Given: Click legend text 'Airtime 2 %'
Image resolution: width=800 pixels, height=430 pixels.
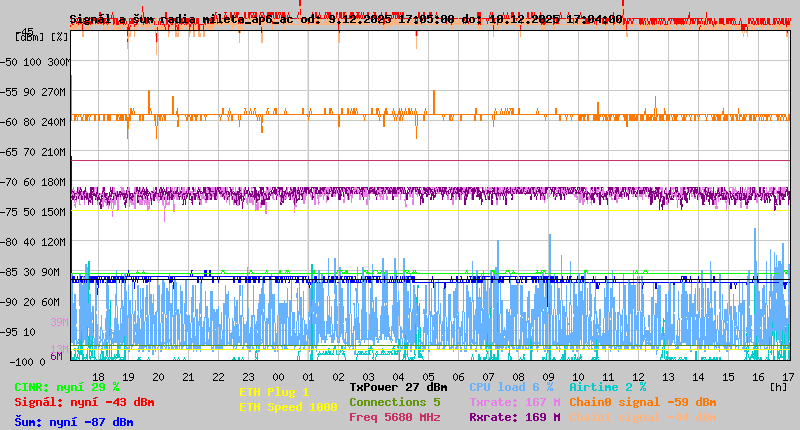Looking at the screenshot, I should (x=608, y=387).
